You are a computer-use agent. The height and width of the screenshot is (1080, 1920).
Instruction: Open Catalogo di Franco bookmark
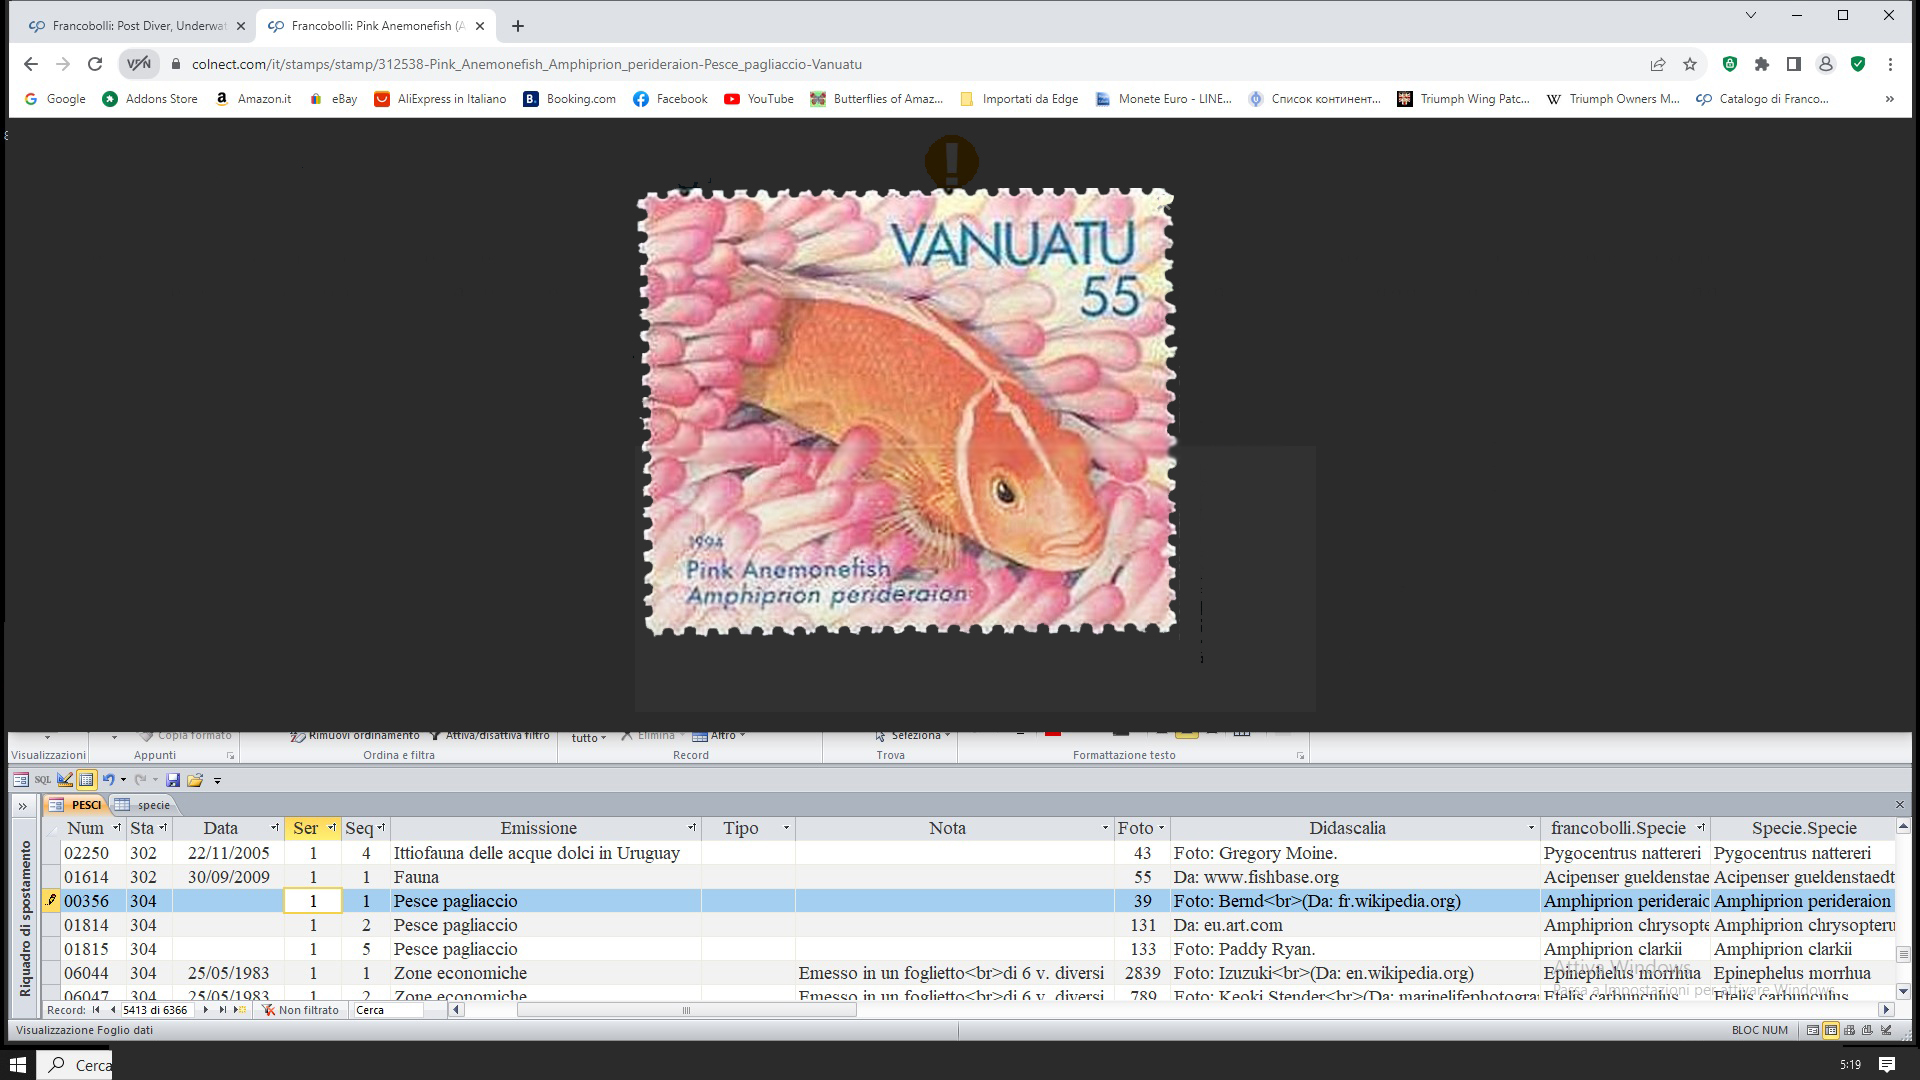click(x=1763, y=99)
